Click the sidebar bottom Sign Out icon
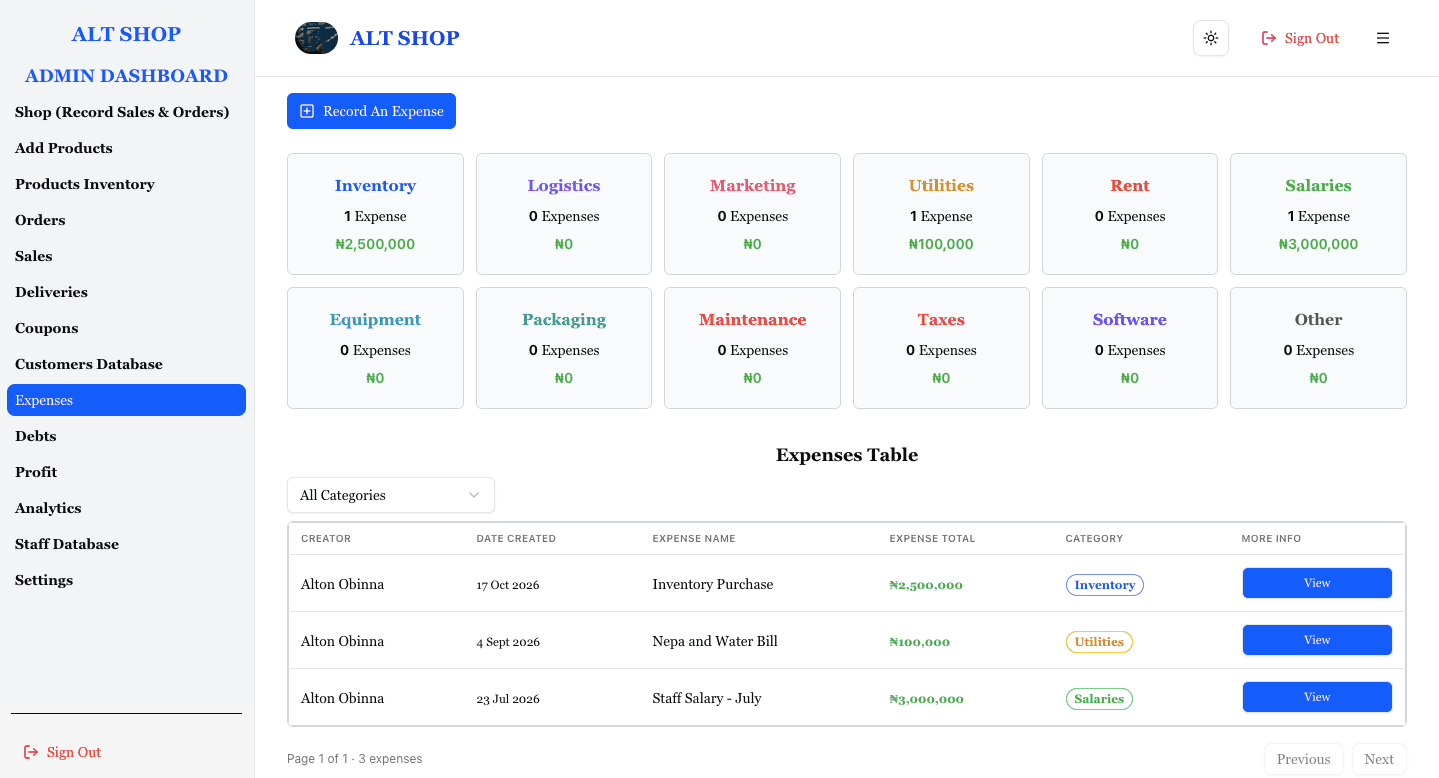1439x778 pixels. click(31, 752)
